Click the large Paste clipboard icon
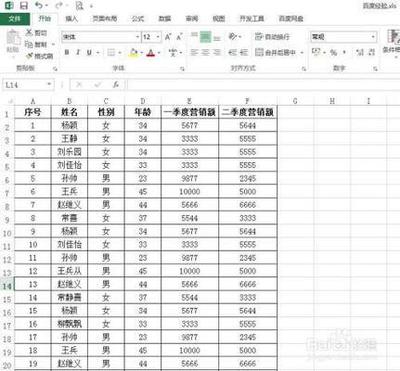This screenshot has height=371, width=400. [x=13, y=37]
